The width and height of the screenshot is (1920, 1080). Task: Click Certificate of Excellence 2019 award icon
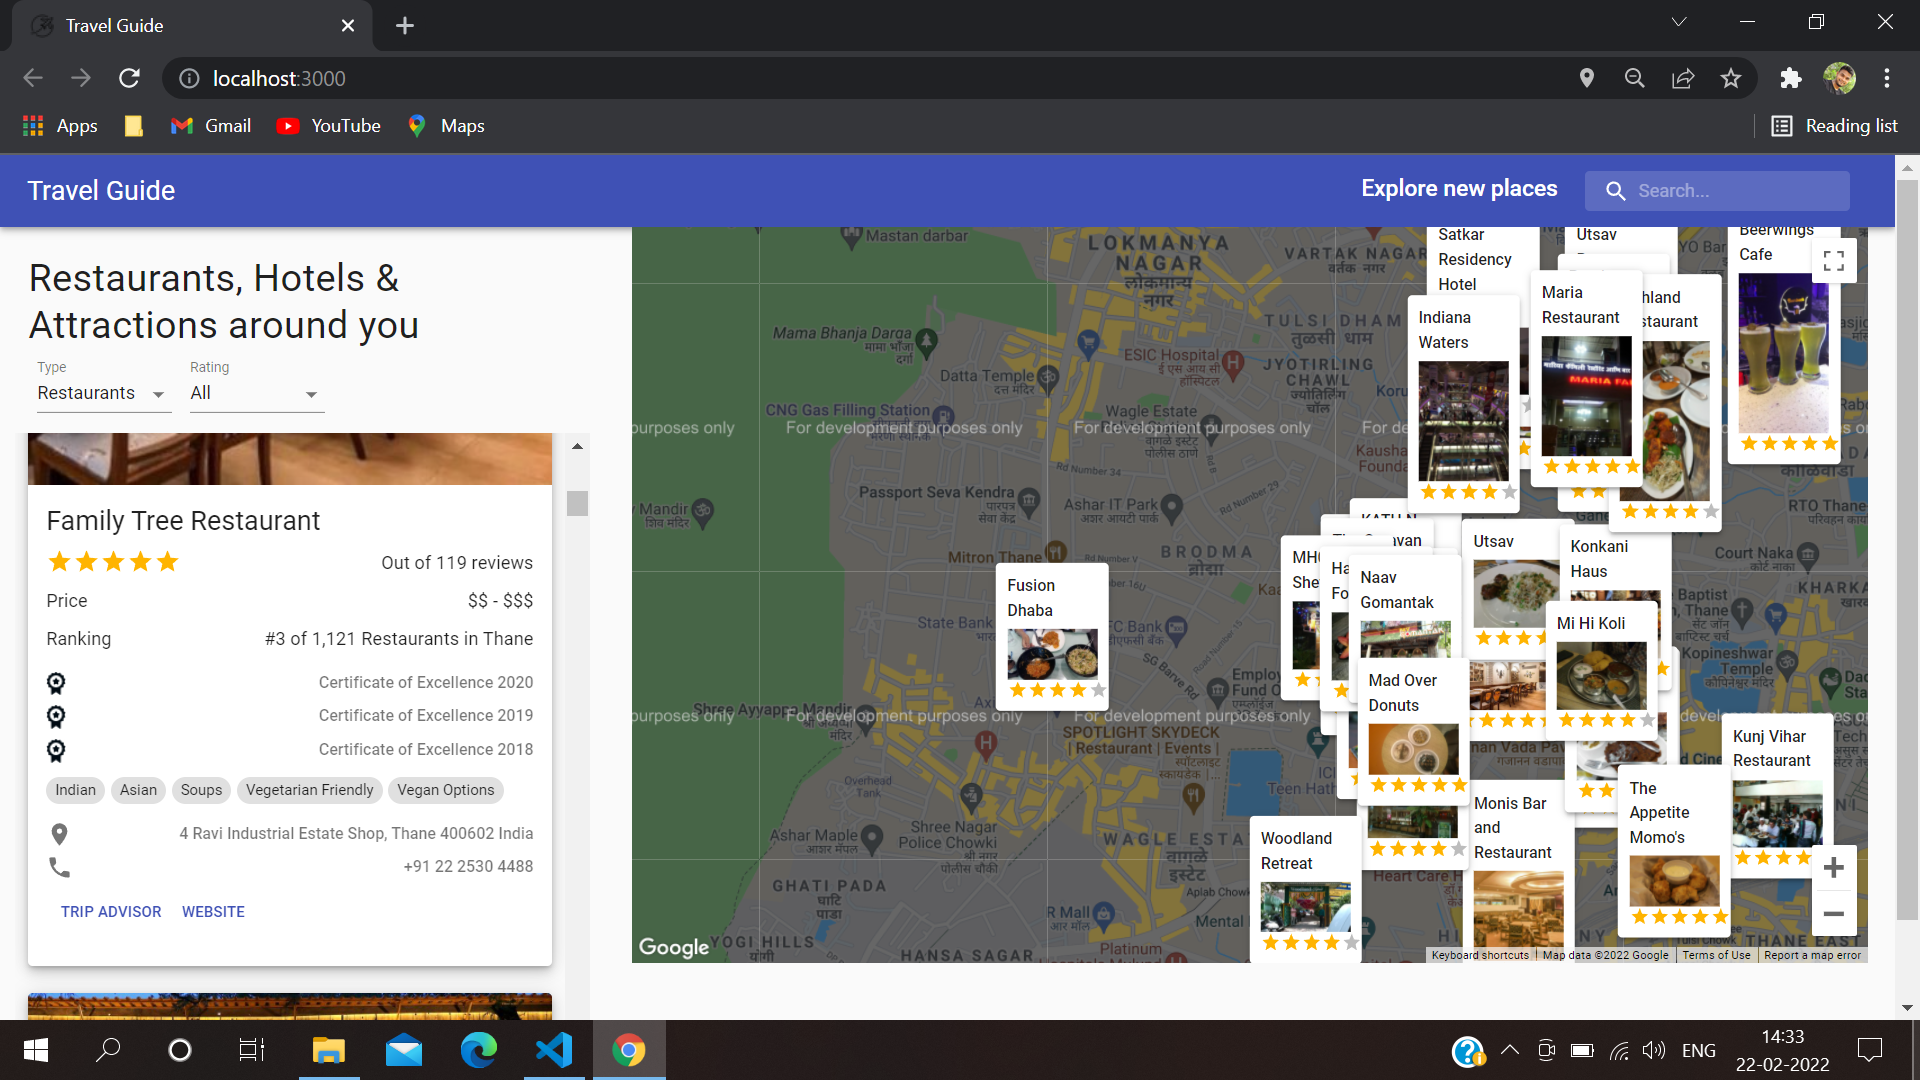pyautogui.click(x=56, y=716)
